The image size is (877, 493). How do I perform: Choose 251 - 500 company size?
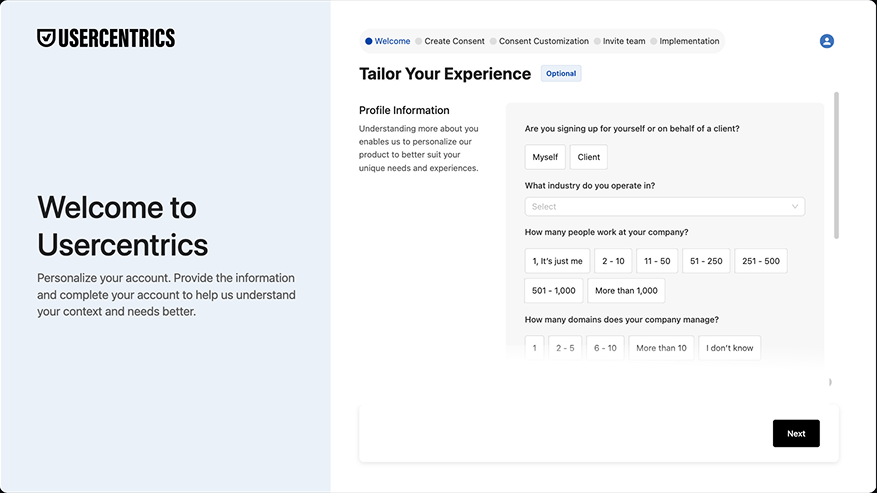[761, 261]
